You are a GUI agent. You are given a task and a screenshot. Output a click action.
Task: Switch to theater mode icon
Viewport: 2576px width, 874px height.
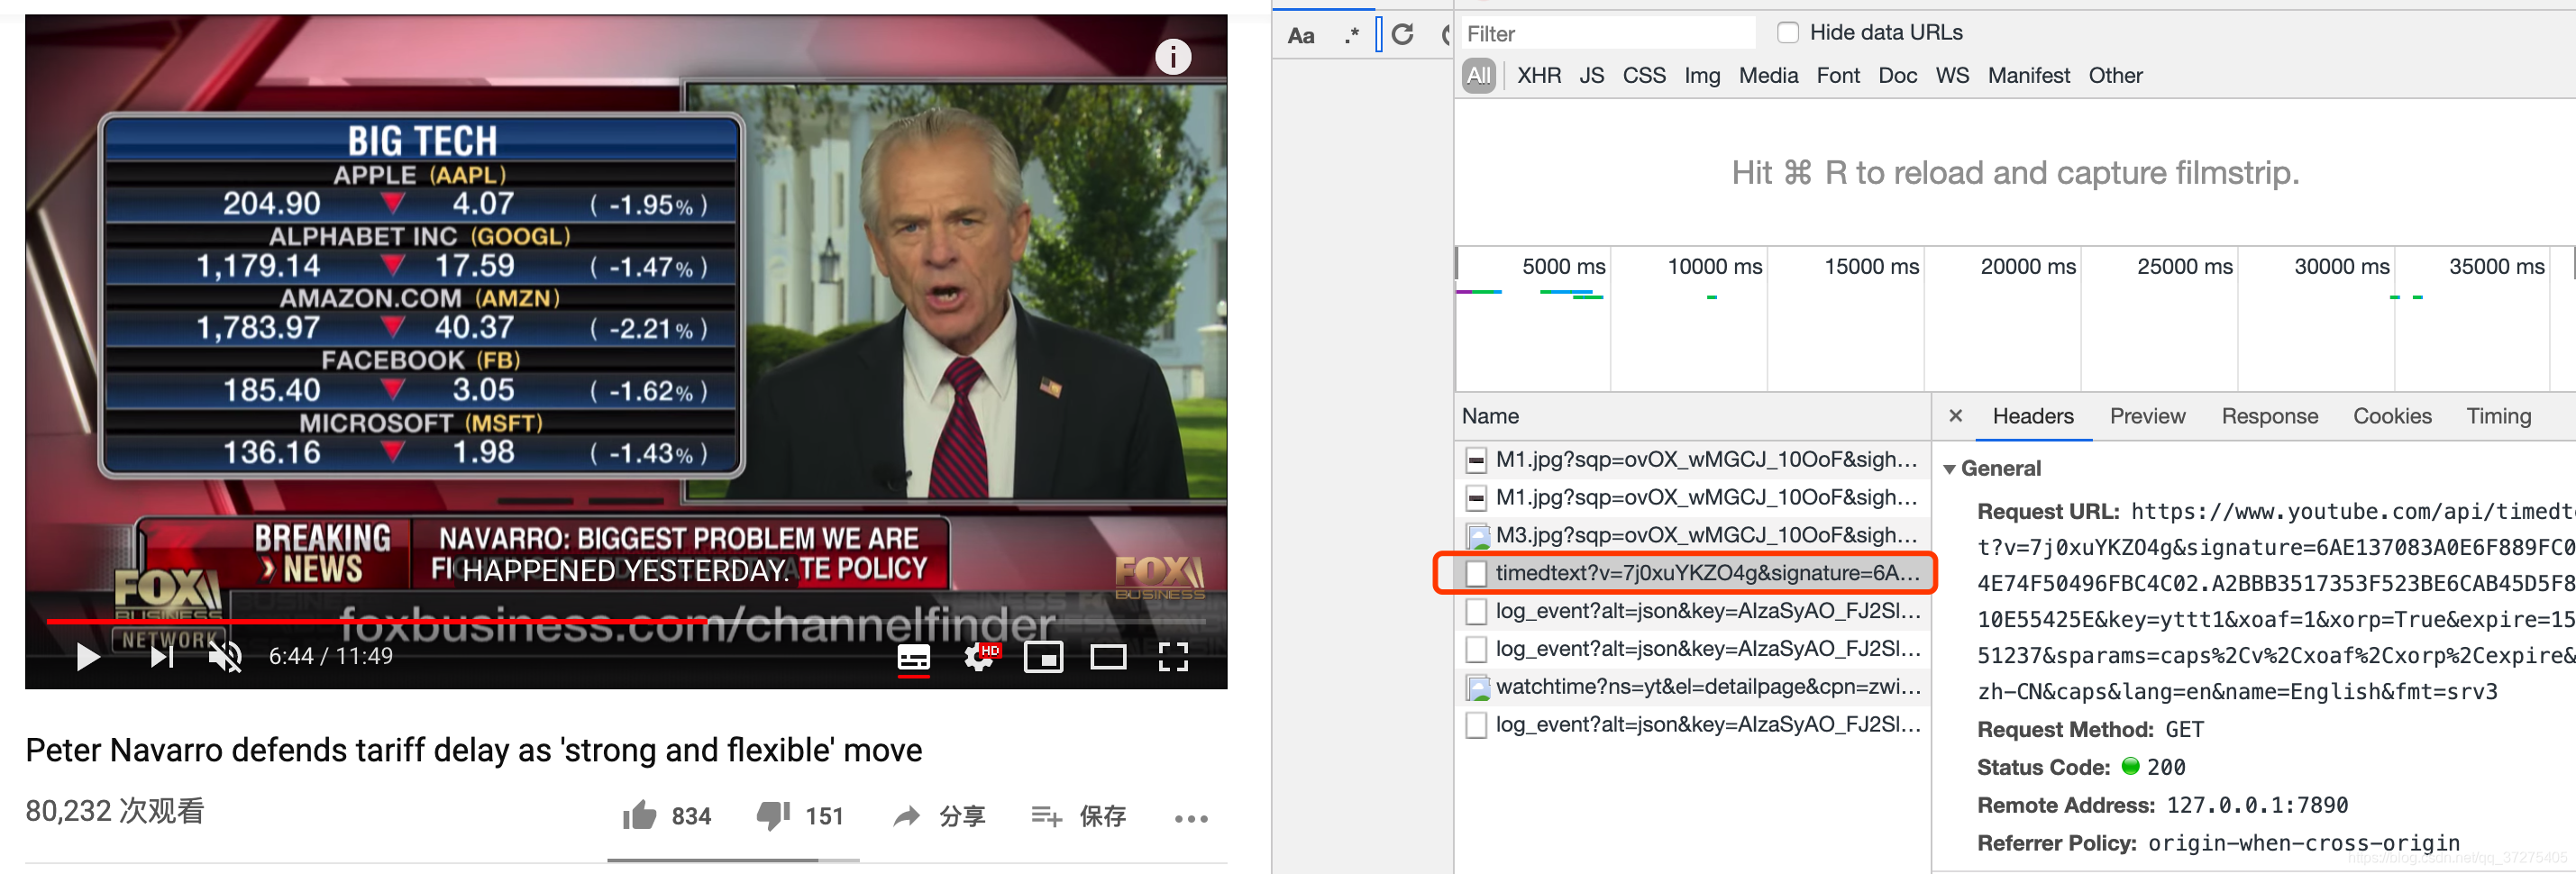[x=1108, y=657]
